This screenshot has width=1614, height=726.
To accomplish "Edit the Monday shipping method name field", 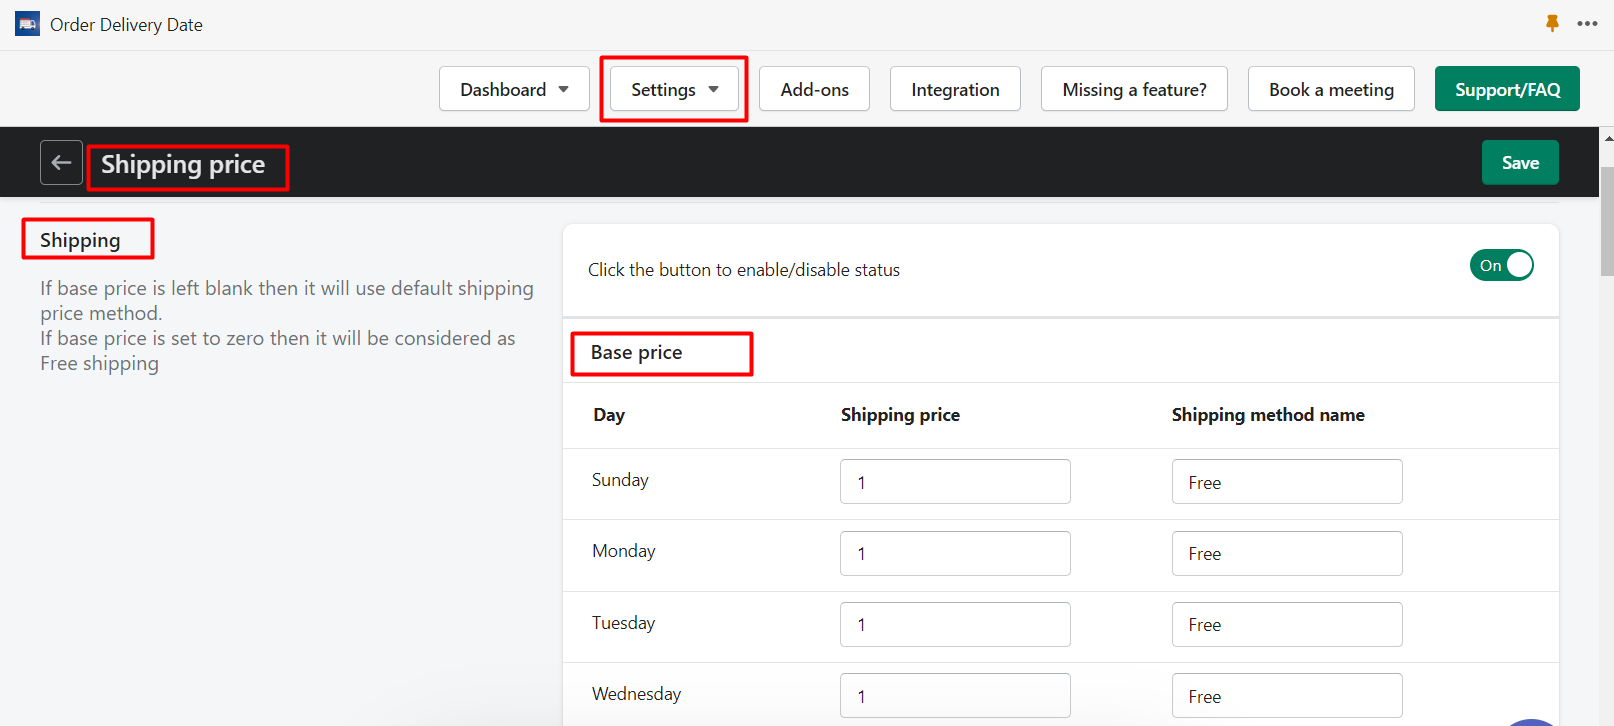I will click(x=1287, y=553).
